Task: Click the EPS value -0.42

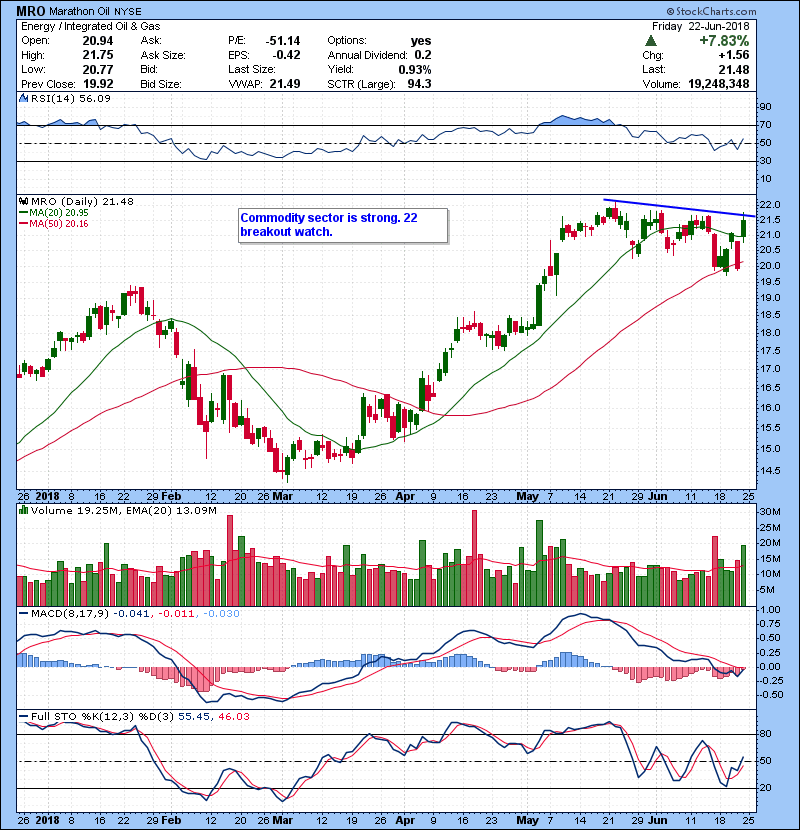Action: click(286, 55)
